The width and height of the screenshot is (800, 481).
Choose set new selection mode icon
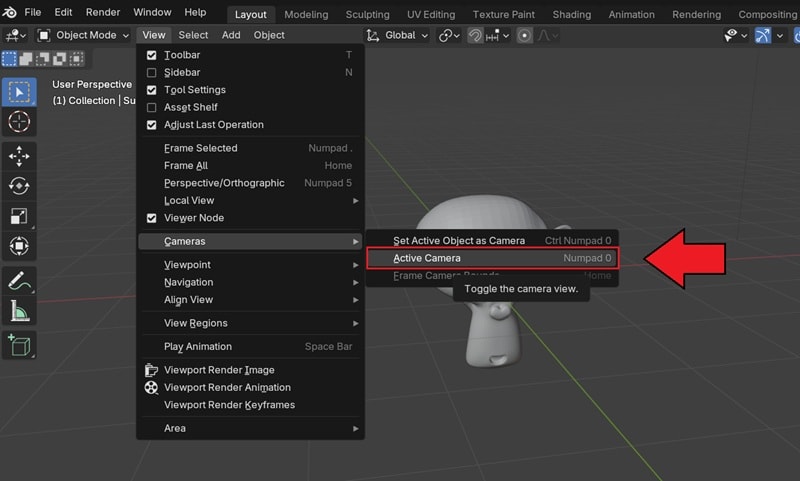pos(9,59)
